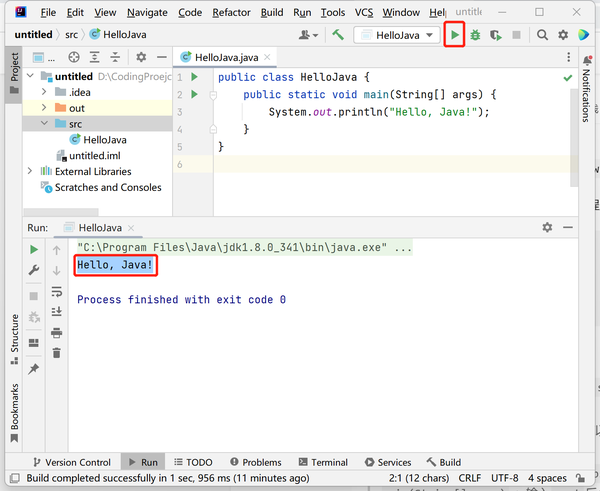This screenshot has height=491, width=600.
Task: Open Search Everywhere with the magnifier icon
Action: (x=542, y=35)
